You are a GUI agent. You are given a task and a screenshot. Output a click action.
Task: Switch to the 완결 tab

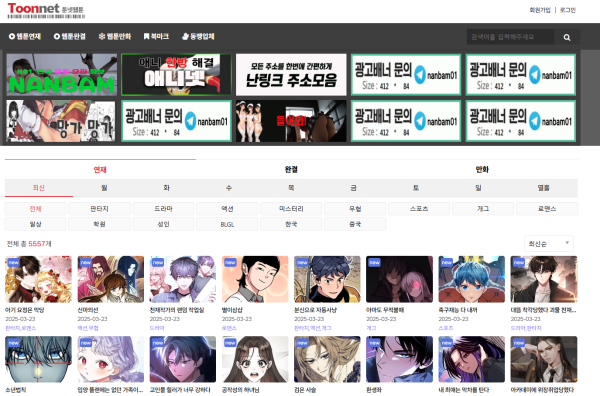291,169
